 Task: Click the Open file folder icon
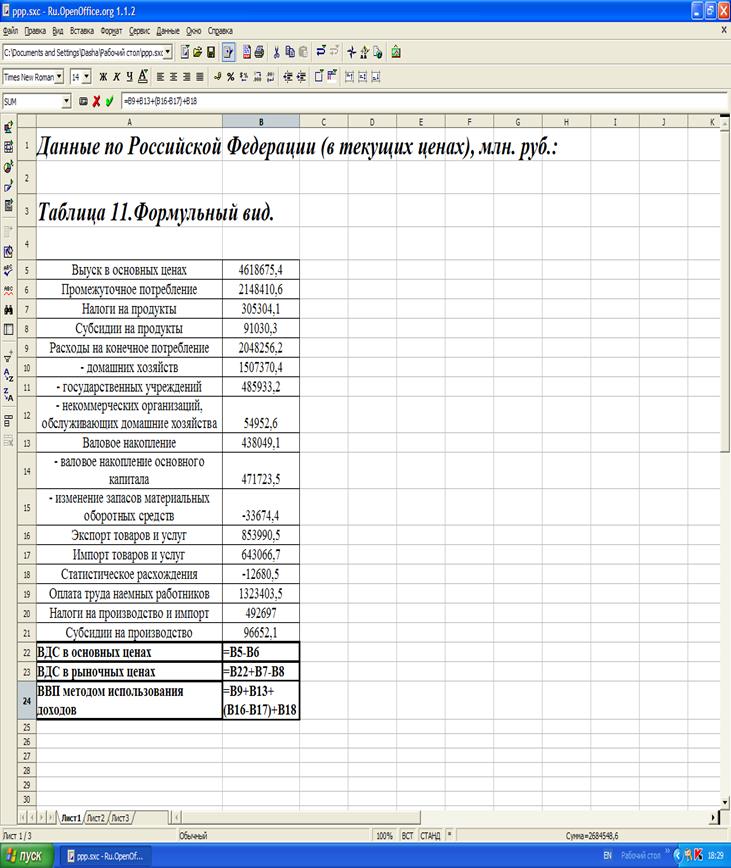click(197, 52)
